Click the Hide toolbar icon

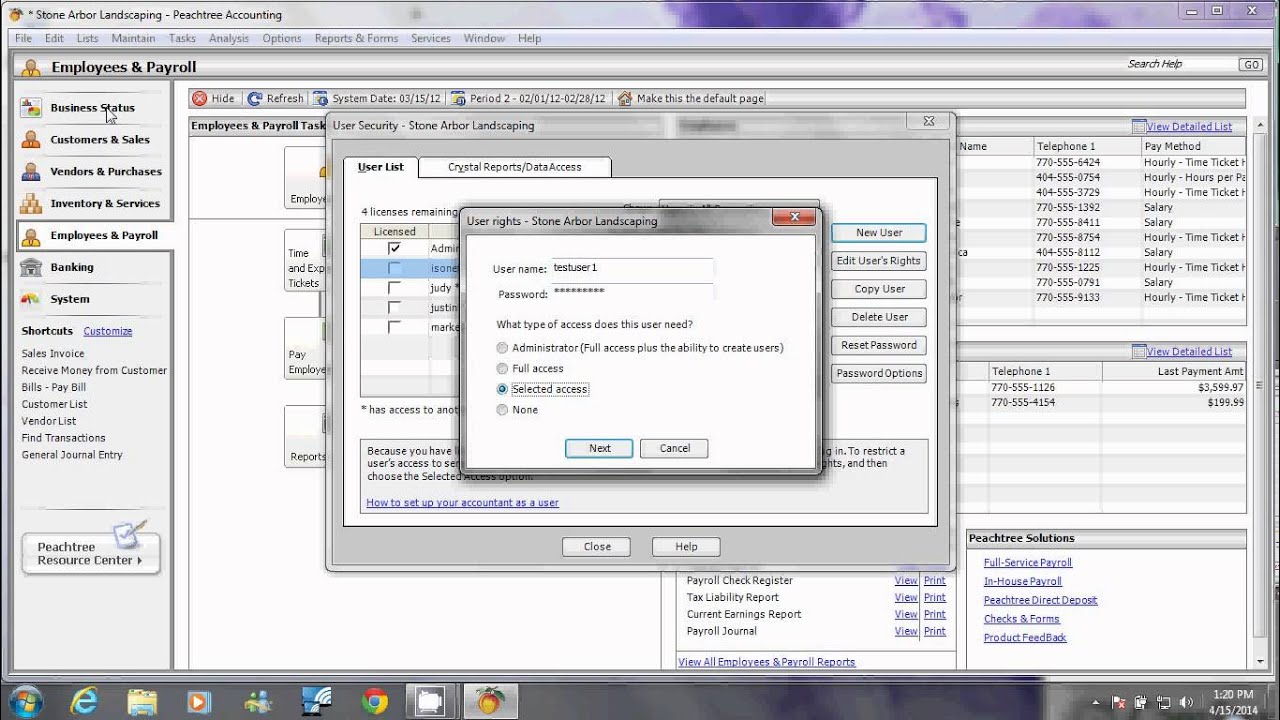(x=200, y=99)
